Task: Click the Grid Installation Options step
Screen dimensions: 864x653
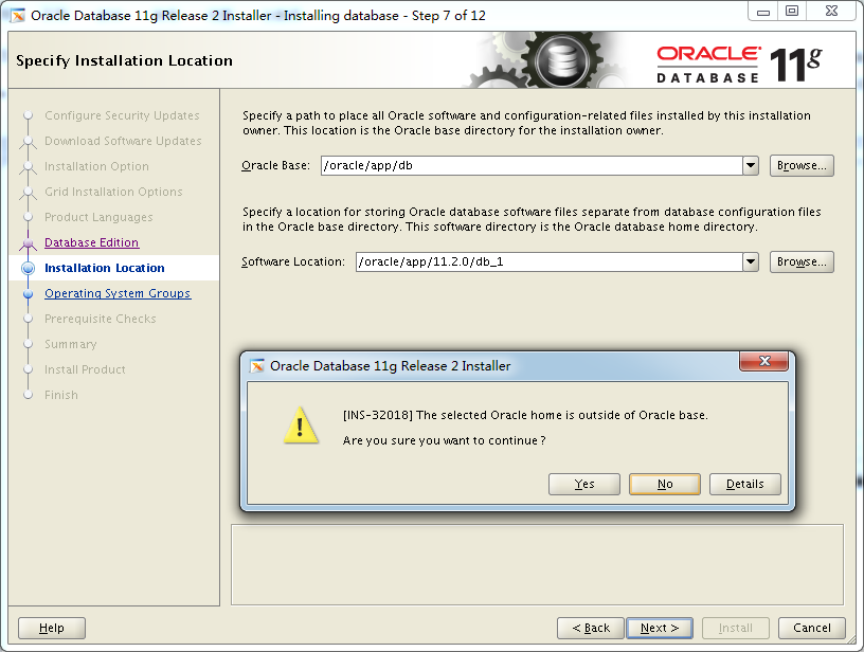Action: coord(114,192)
